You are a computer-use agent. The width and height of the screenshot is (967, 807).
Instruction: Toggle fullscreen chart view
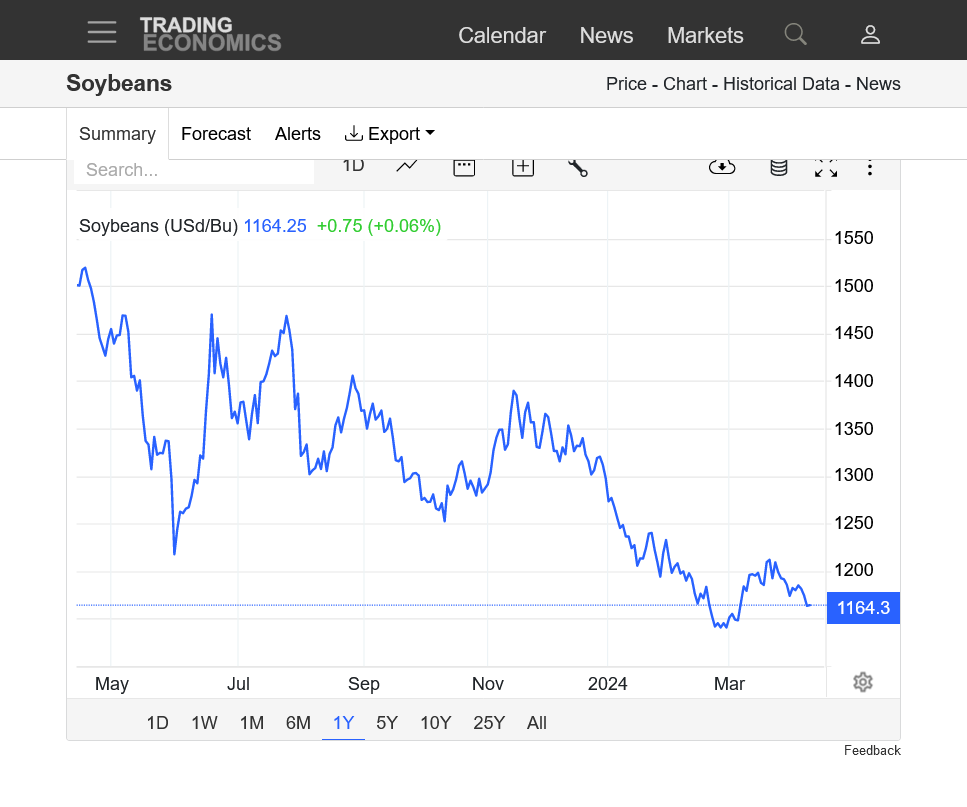[x=826, y=168]
